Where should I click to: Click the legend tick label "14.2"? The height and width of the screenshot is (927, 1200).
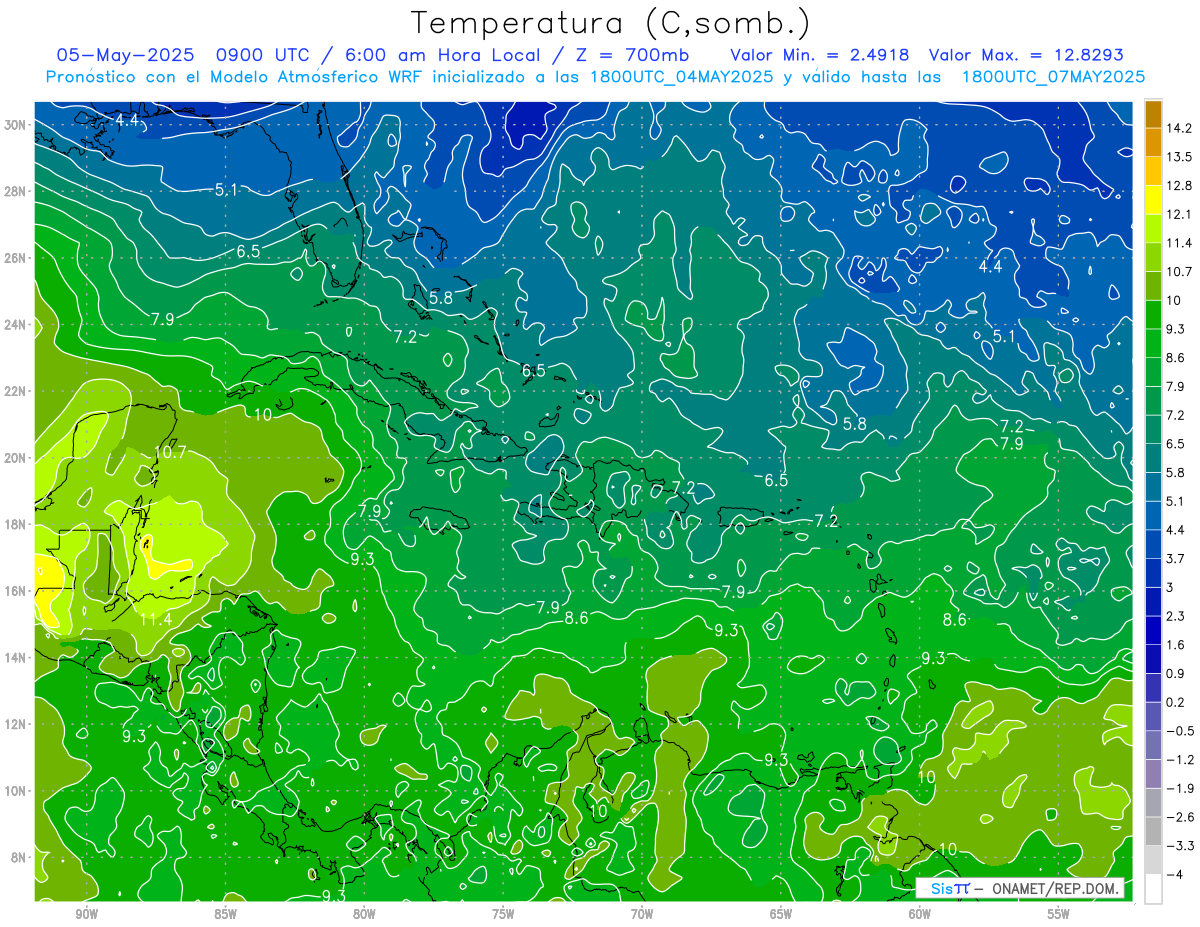pyautogui.click(x=1179, y=128)
